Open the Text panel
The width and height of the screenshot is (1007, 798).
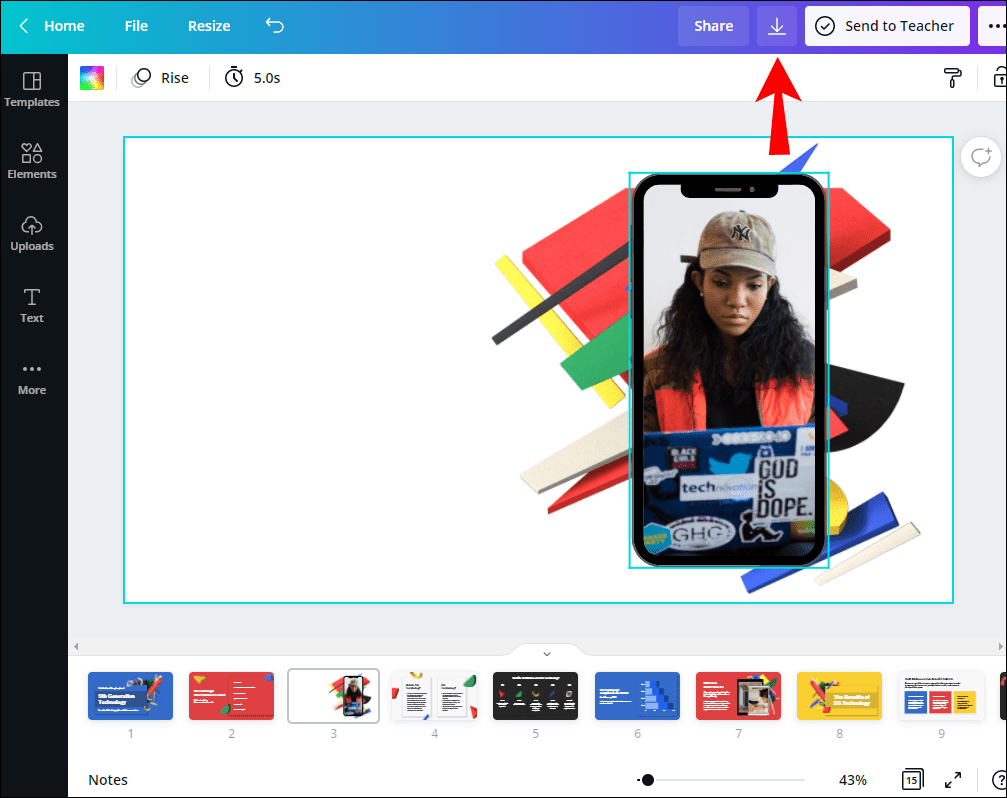[x=32, y=304]
